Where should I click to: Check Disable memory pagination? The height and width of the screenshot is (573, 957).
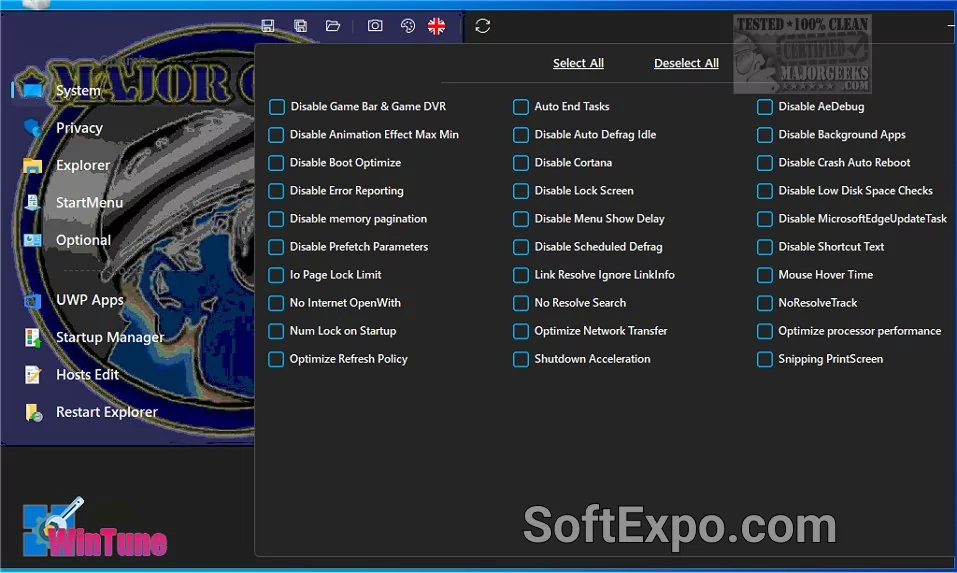(x=276, y=219)
